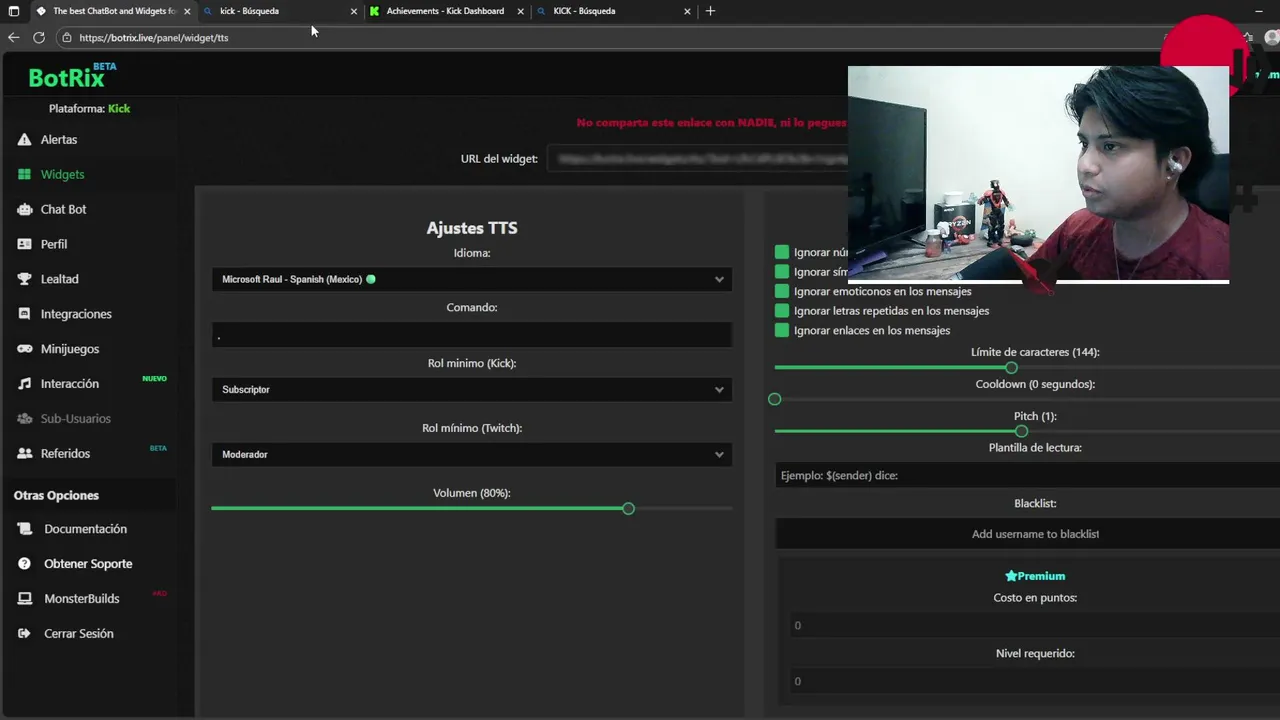The height and width of the screenshot is (720, 1280).
Task: Click the Widgets grid icon in sidebar
Action: coord(25,174)
